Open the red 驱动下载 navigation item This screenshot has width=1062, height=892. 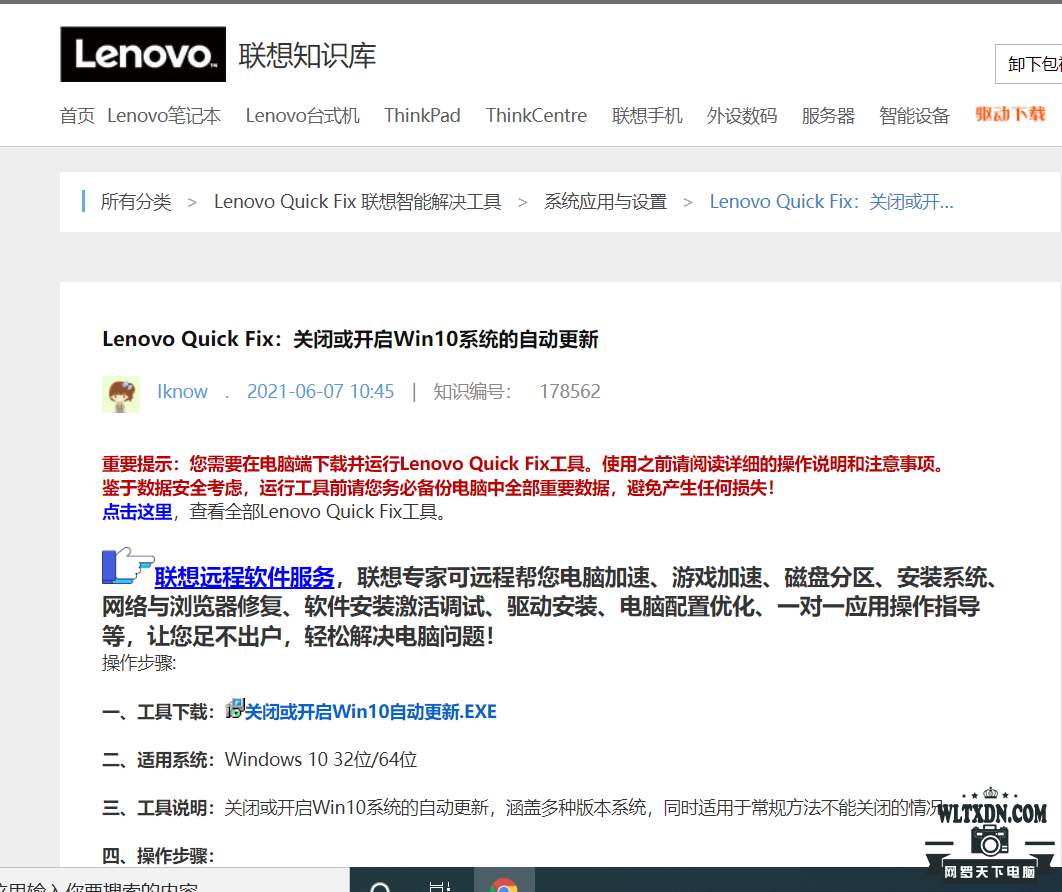click(1011, 114)
